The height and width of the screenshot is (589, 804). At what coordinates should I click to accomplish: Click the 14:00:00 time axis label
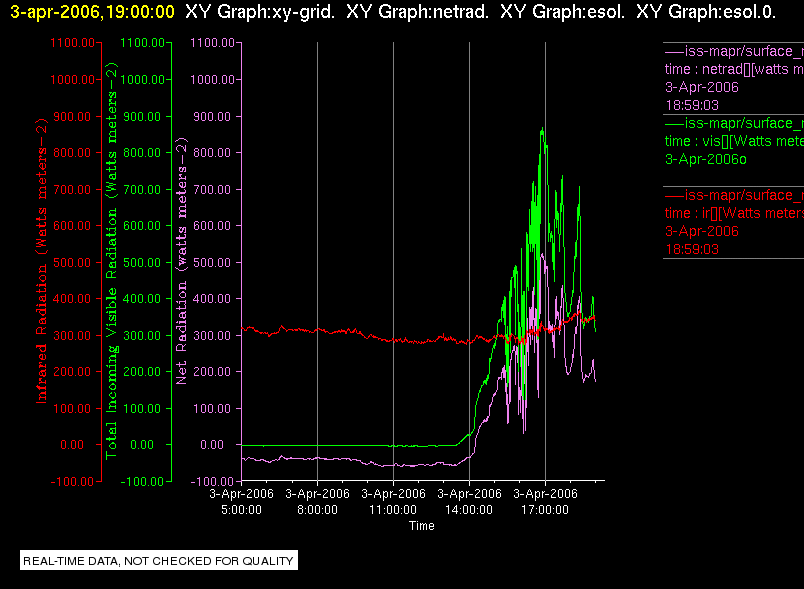(469, 510)
